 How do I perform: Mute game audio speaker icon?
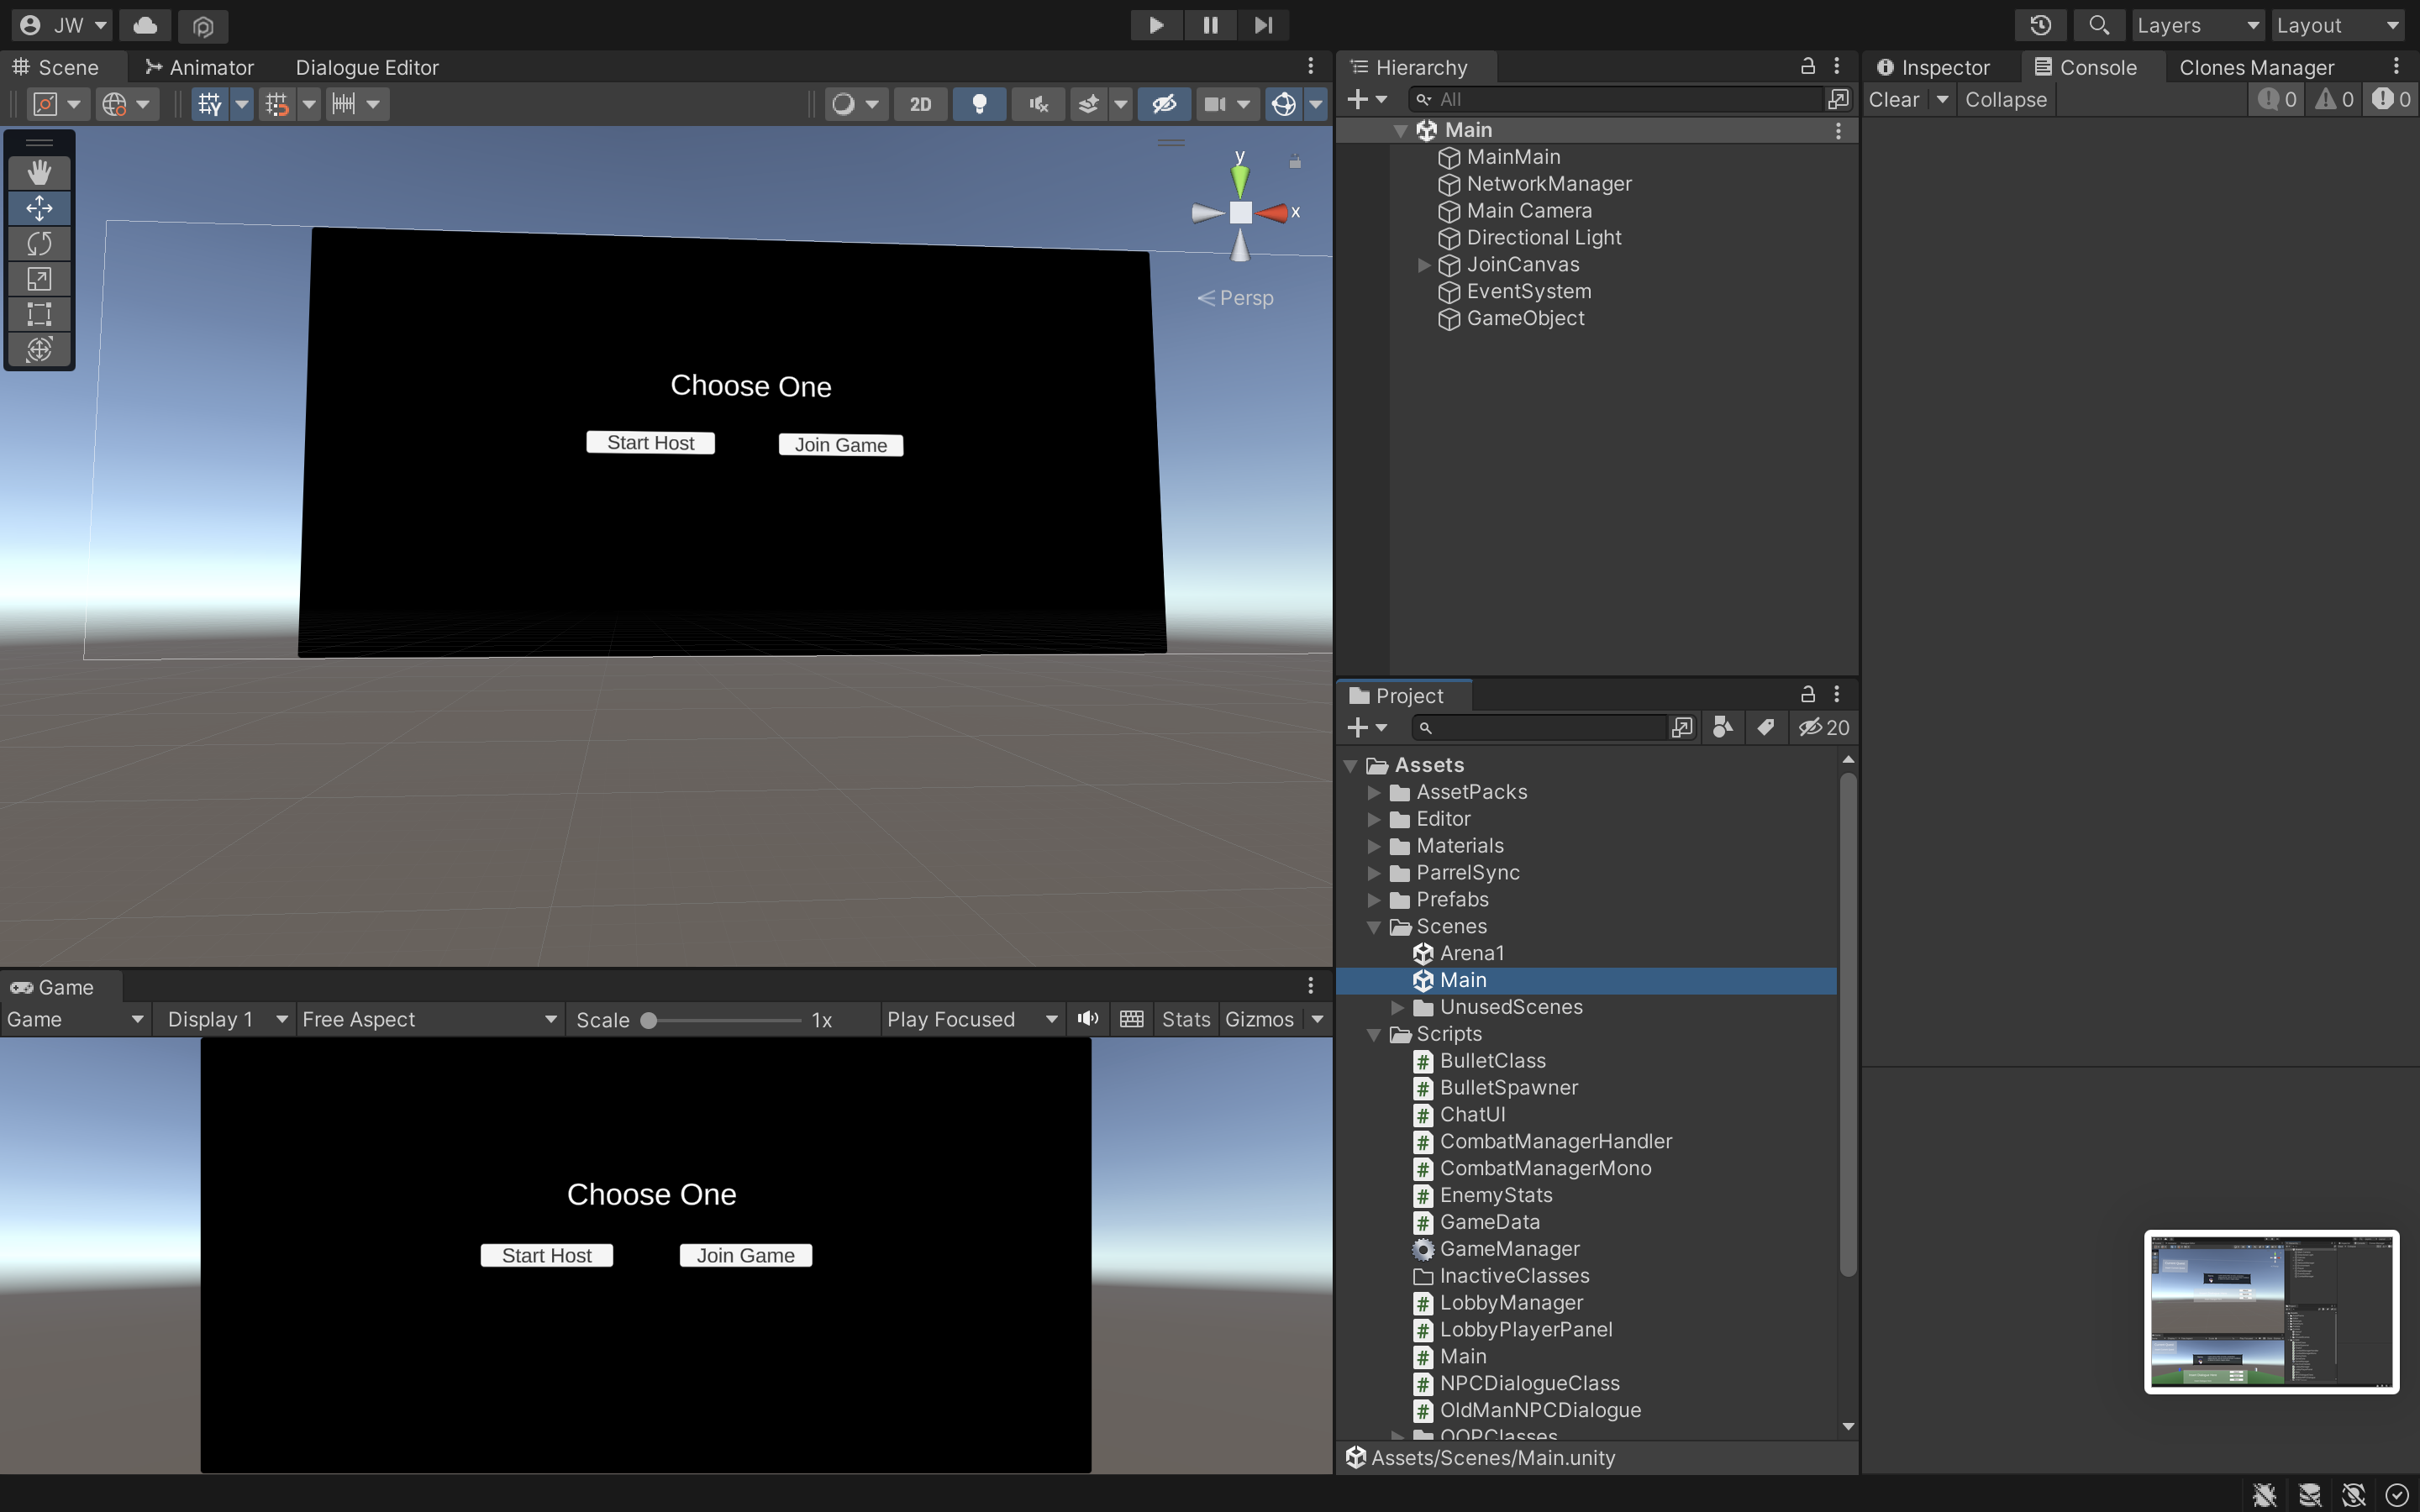click(1088, 1019)
